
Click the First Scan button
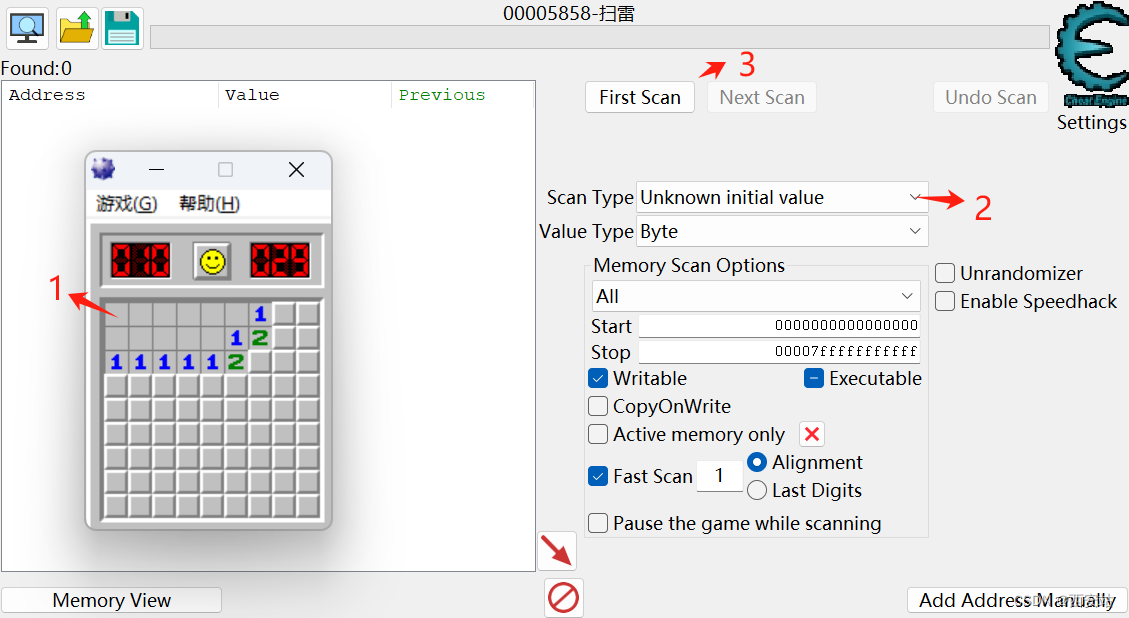tap(640, 97)
